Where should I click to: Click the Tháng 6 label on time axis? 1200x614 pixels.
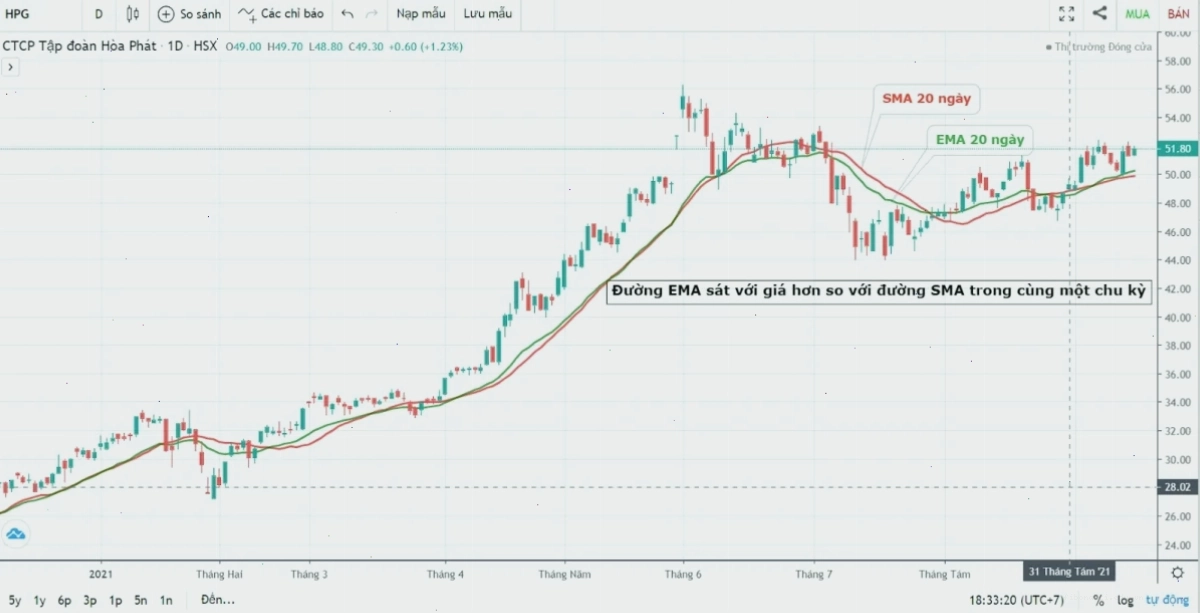pyautogui.click(x=684, y=574)
